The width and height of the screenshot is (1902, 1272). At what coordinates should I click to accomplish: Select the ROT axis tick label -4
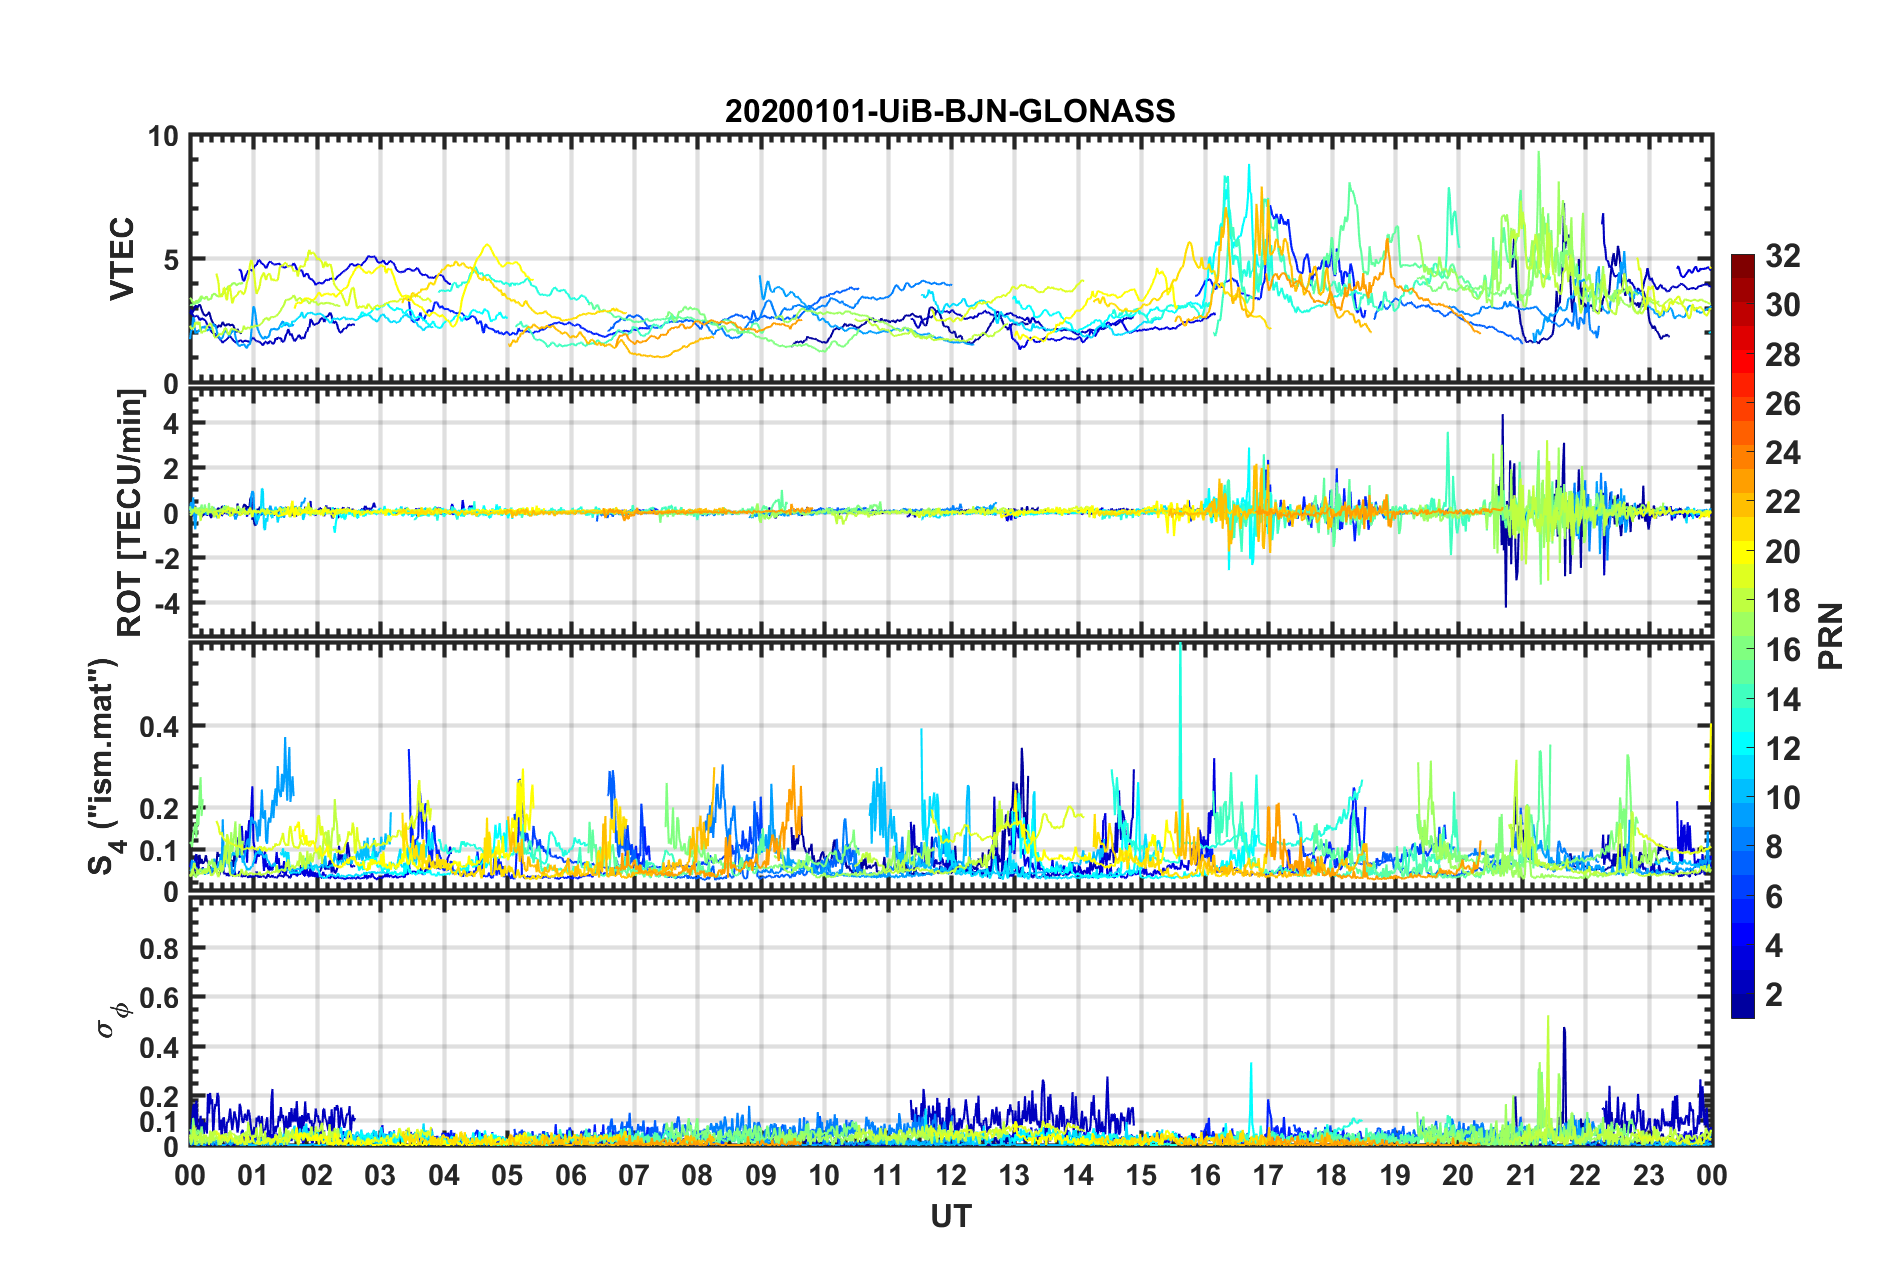tap(166, 604)
